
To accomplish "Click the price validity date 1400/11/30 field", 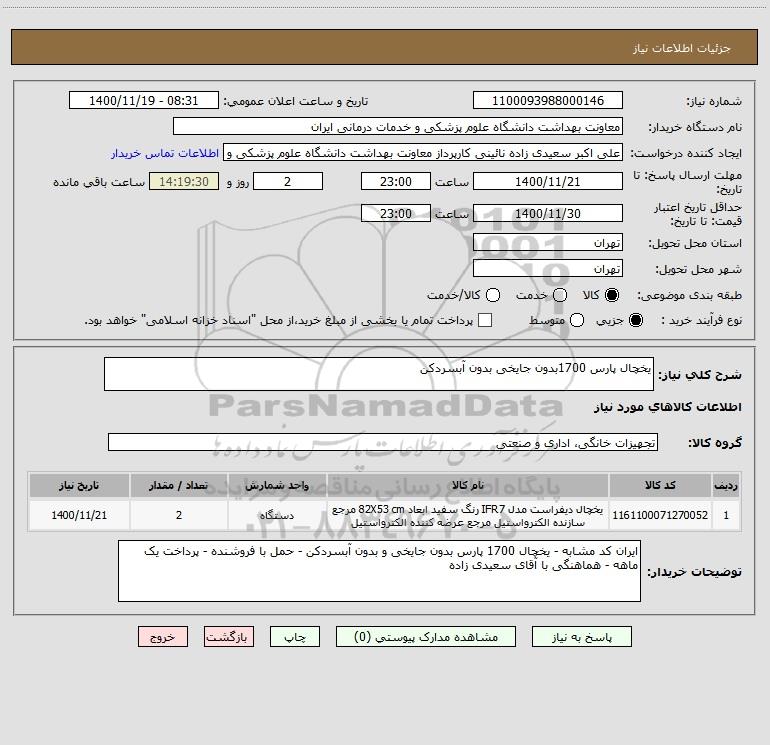I will pos(548,213).
